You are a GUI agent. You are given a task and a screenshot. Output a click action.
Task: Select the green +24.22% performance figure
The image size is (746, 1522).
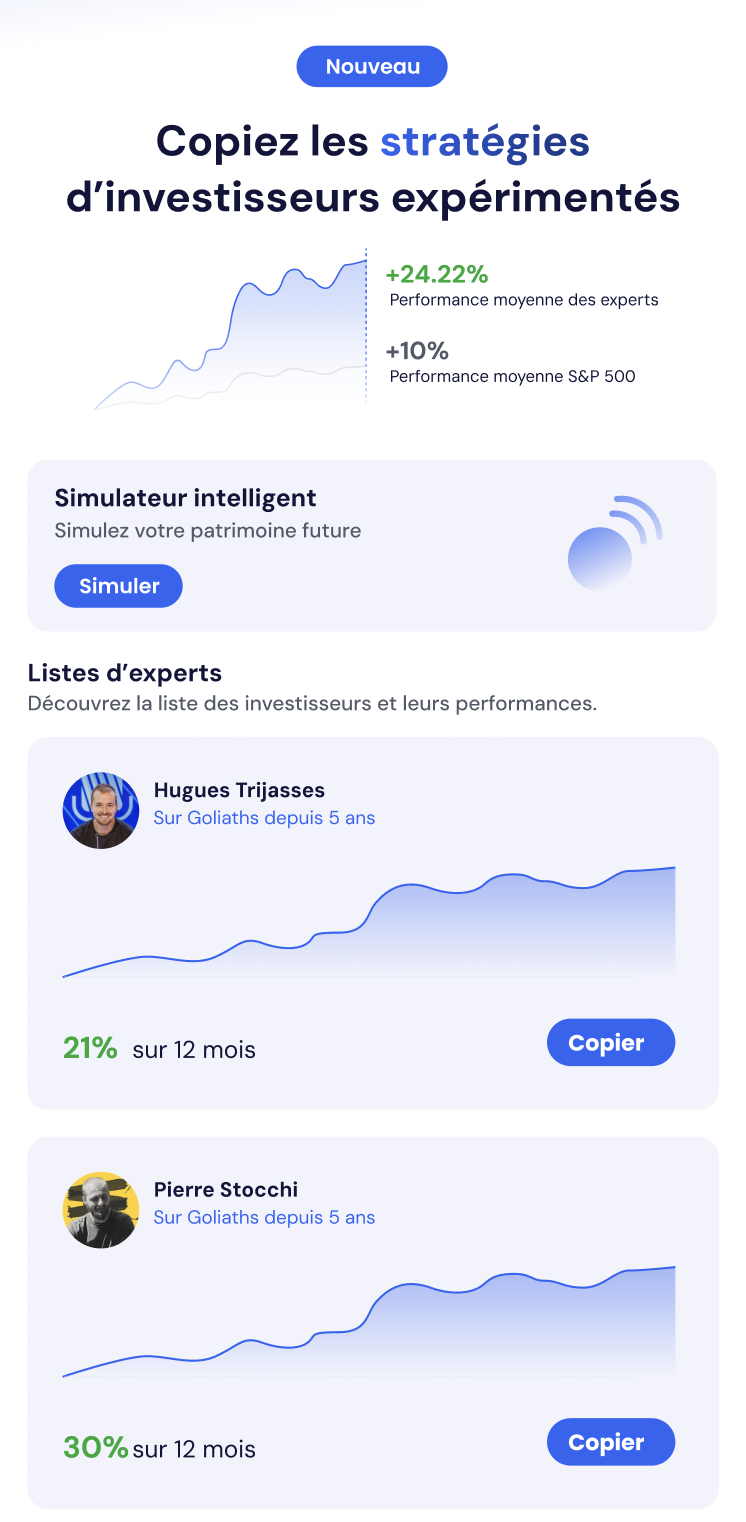[437, 274]
